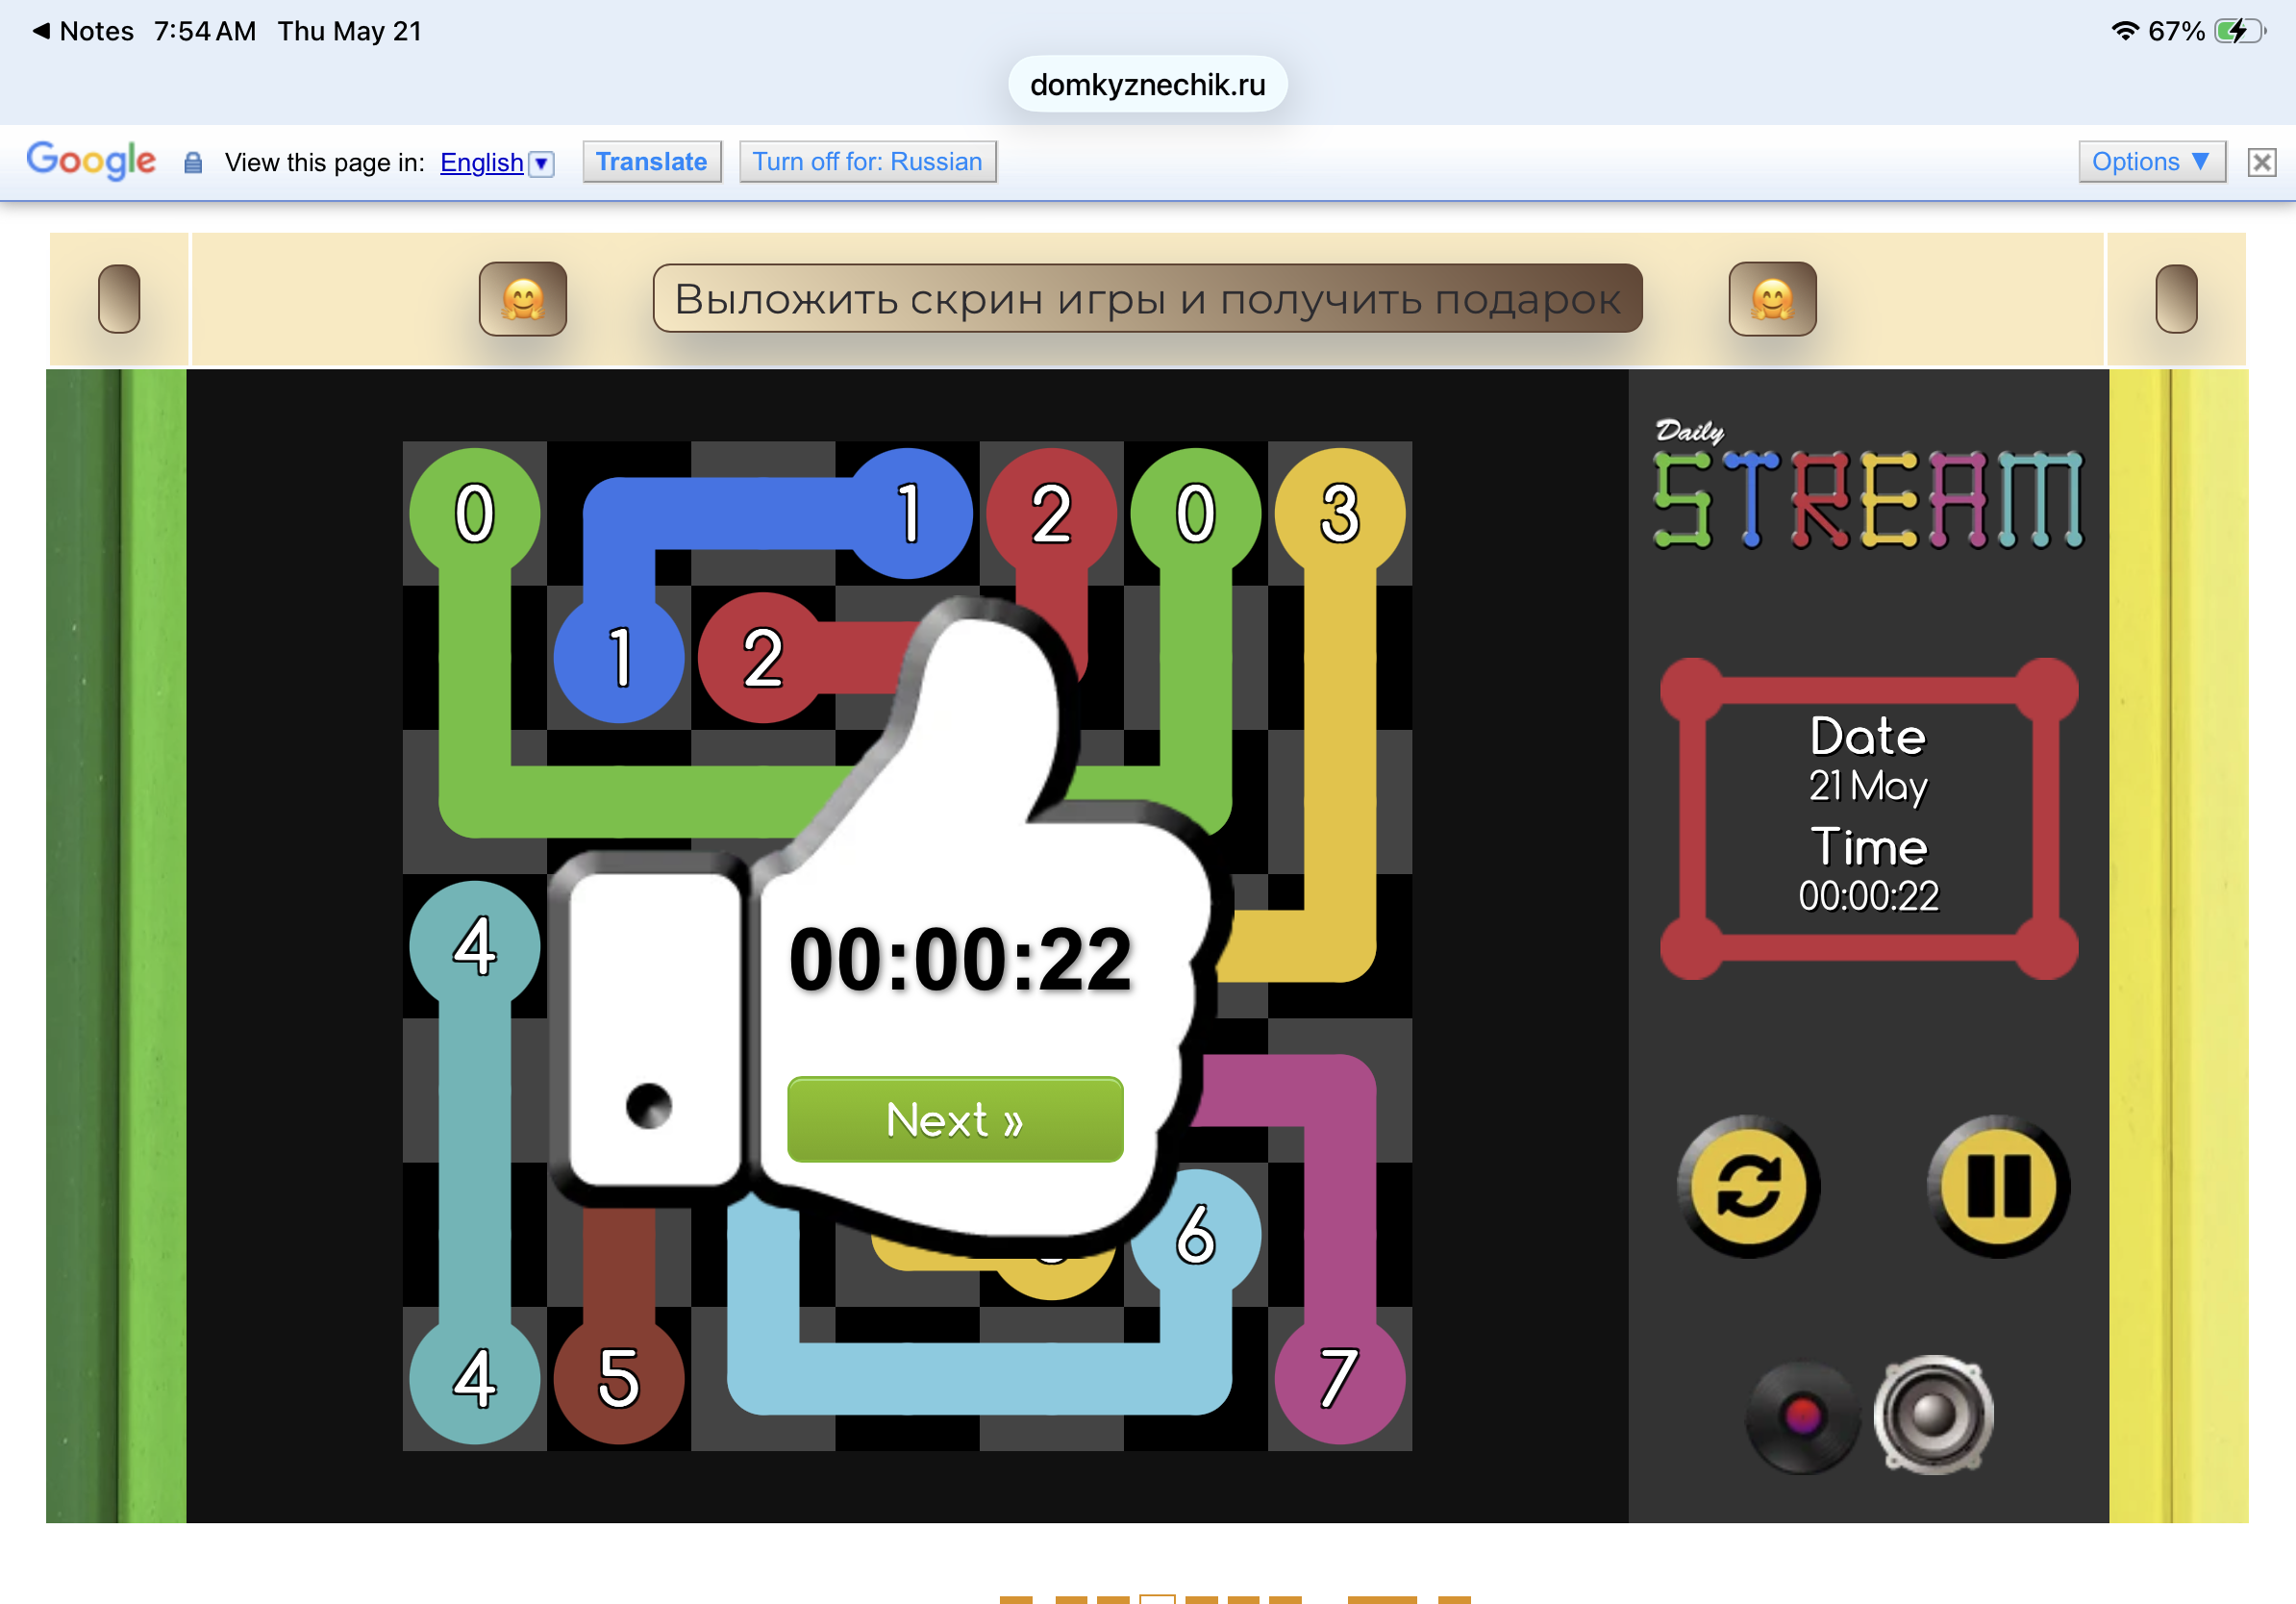Select the red 2 node in top row
The height and width of the screenshot is (1604, 2296).
tap(1051, 513)
